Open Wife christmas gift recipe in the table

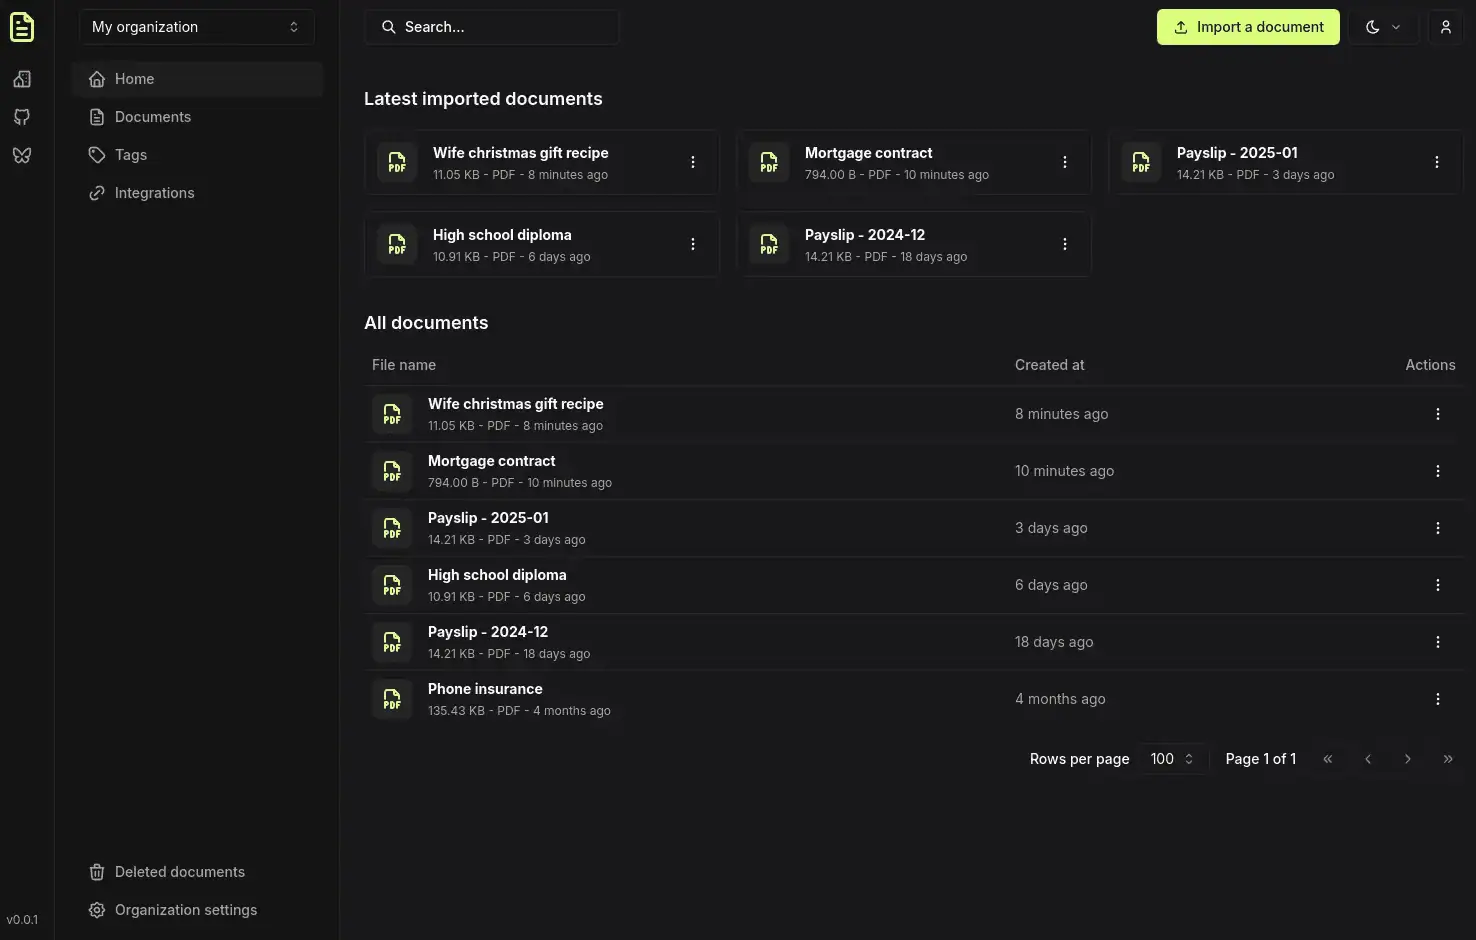pyautogui.click(x=515, y=404)
